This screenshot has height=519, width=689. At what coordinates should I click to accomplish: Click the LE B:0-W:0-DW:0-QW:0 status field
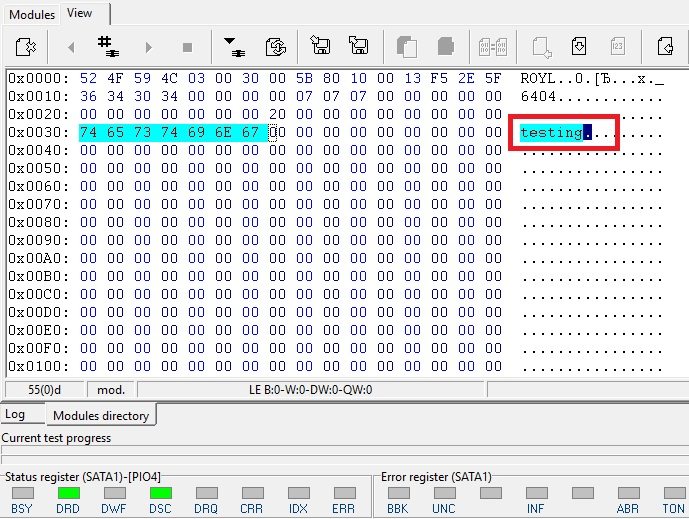[311, 390]
